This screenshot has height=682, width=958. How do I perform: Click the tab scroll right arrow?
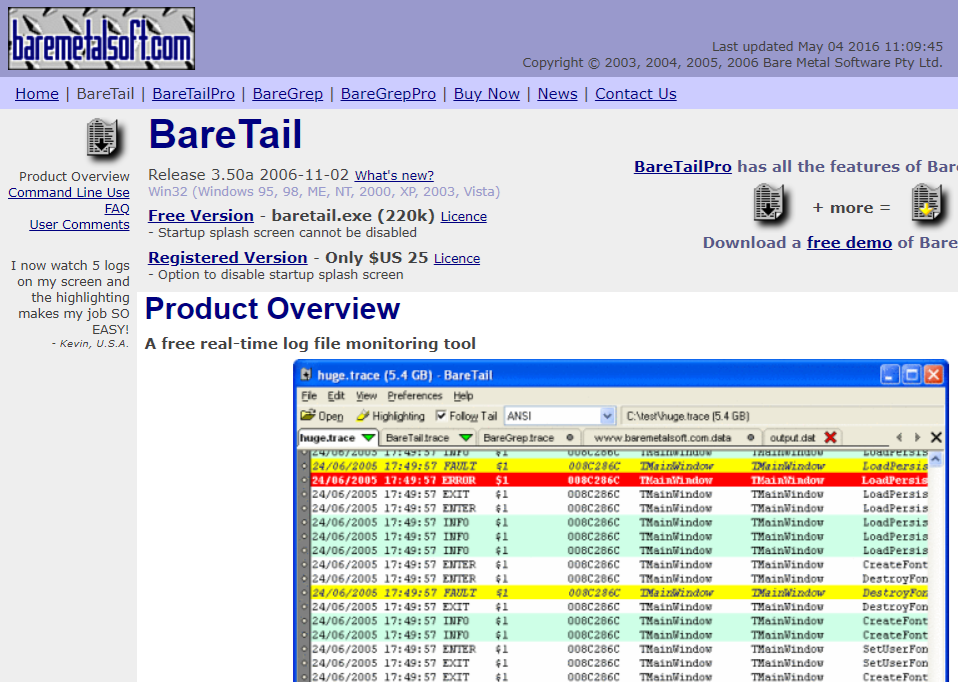[x=917, y=438]
